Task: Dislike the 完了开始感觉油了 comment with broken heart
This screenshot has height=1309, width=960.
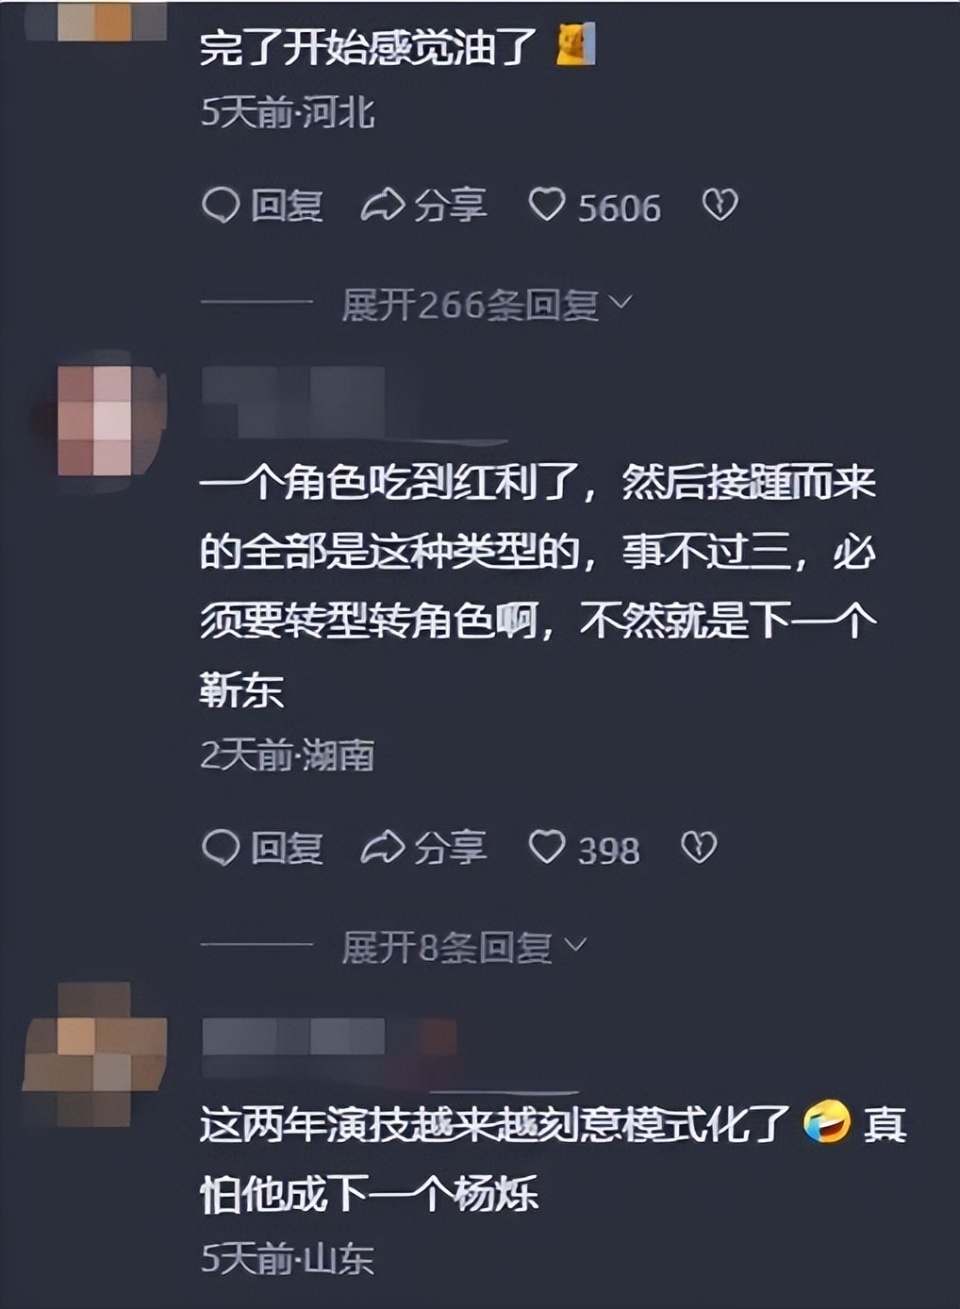Action: pyautogui.click(x=720, y=206)
